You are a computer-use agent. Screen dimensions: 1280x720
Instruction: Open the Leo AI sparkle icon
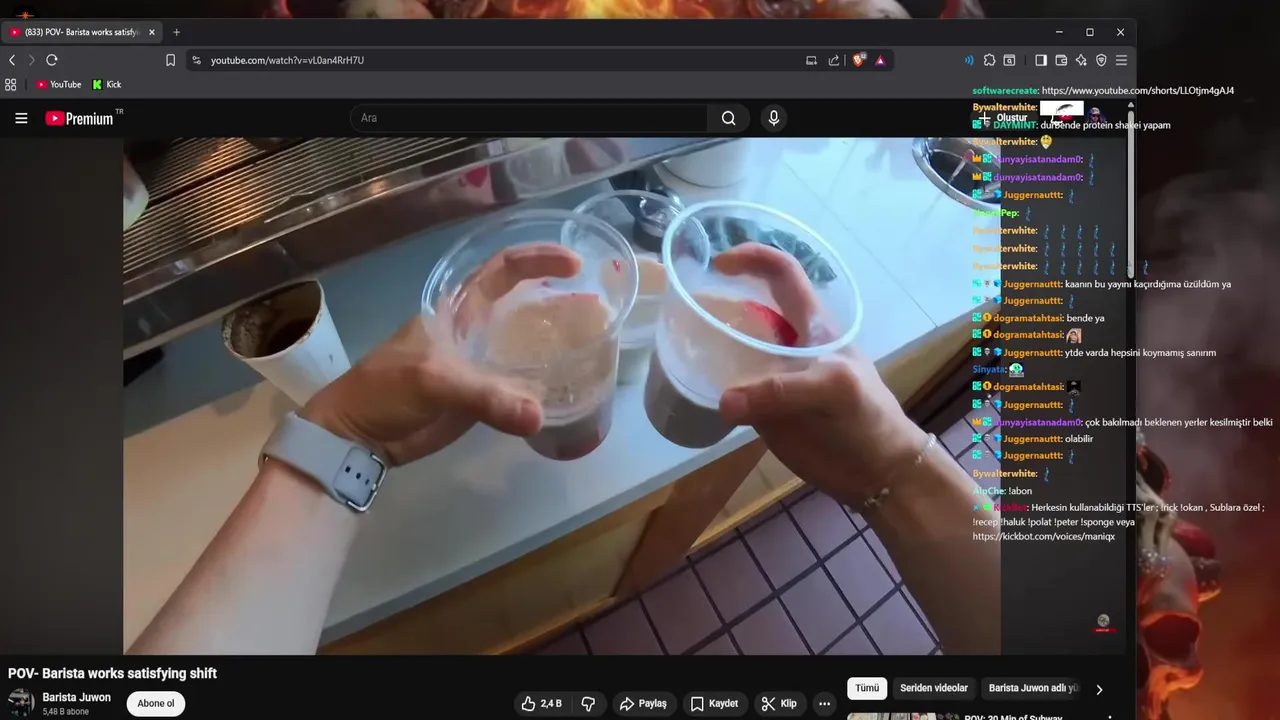click(x=1081, y=60)
